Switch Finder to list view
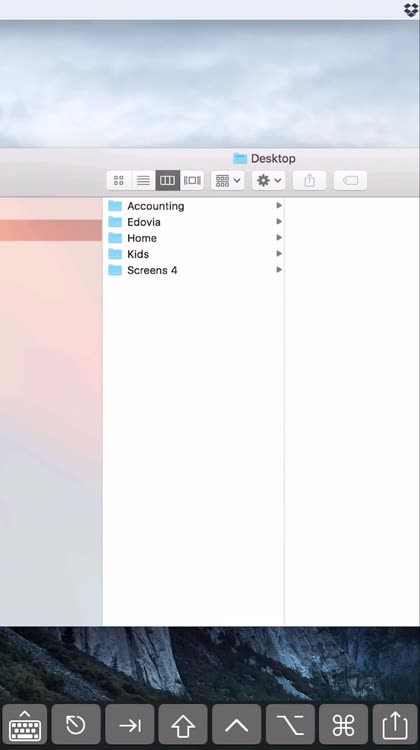The width and height of the screenshot is (420, 750). (x=143, y=180)
